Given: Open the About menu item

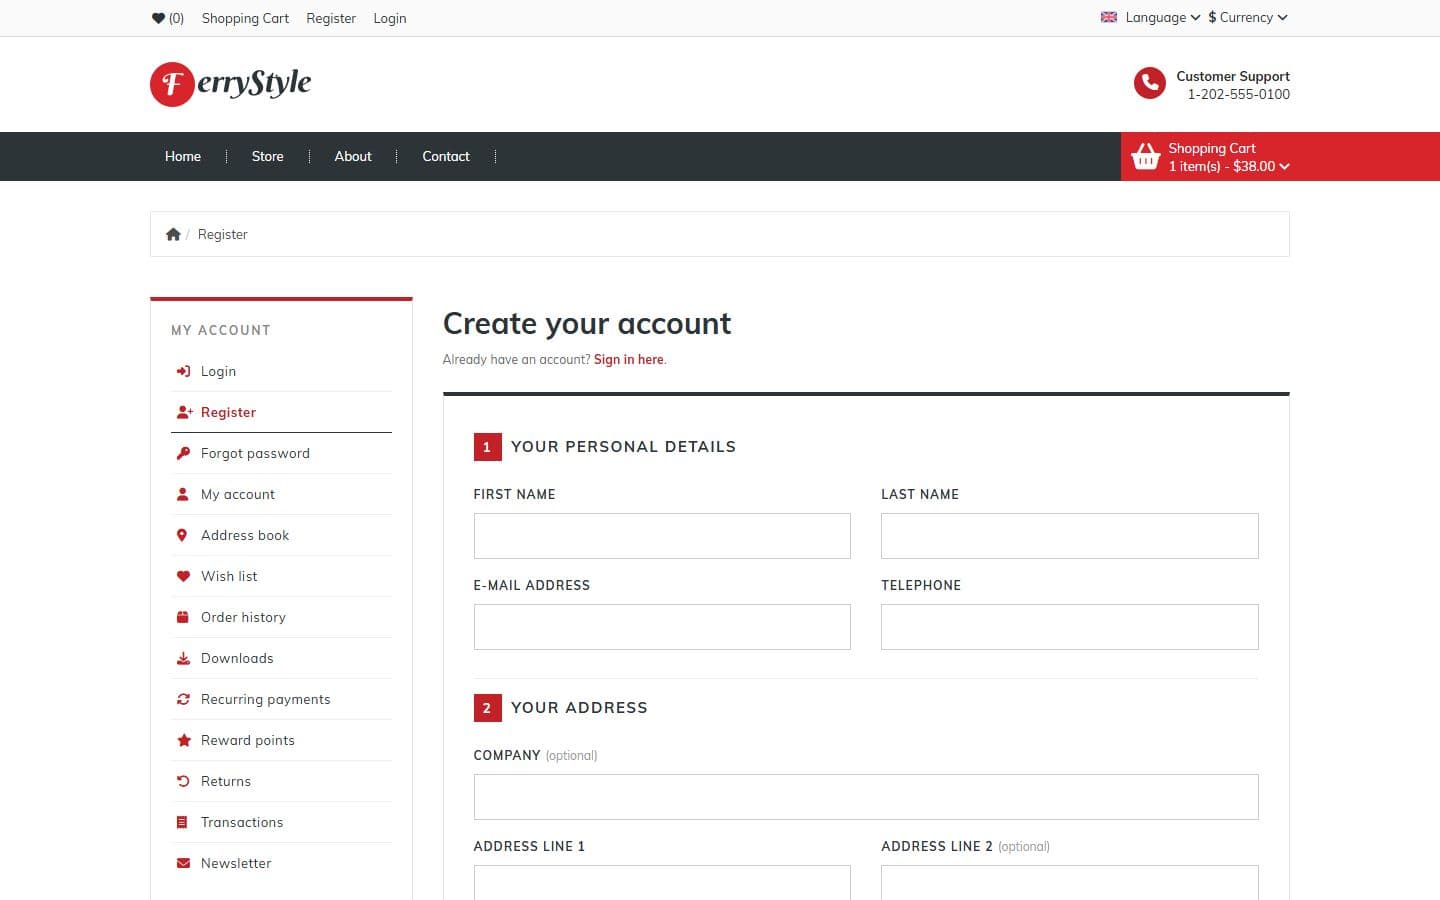Looking at the screenshot, I should point(353,156).
